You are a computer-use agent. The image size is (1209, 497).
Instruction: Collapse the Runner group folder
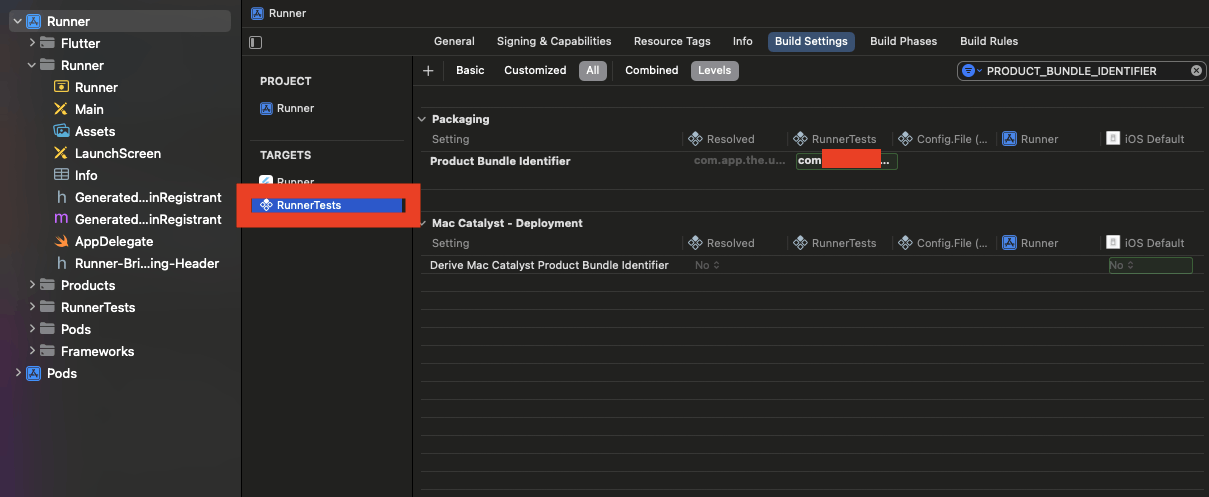[32, 65]
